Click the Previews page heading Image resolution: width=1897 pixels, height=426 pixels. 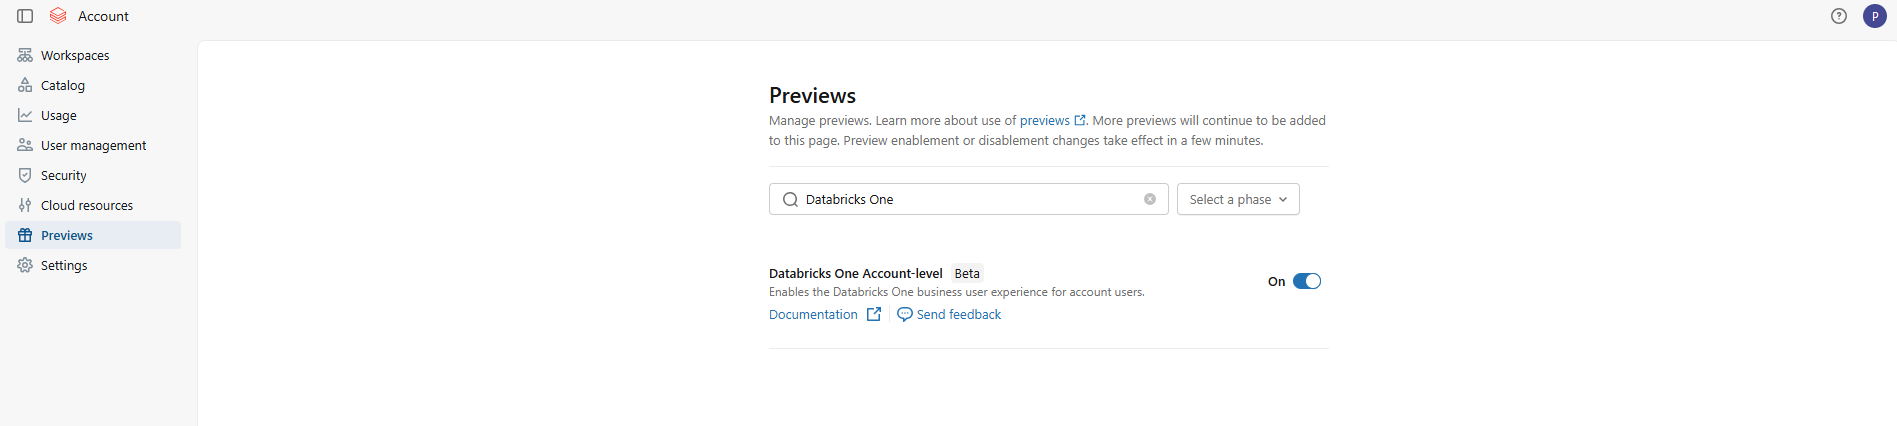click(x=812, y=95)
